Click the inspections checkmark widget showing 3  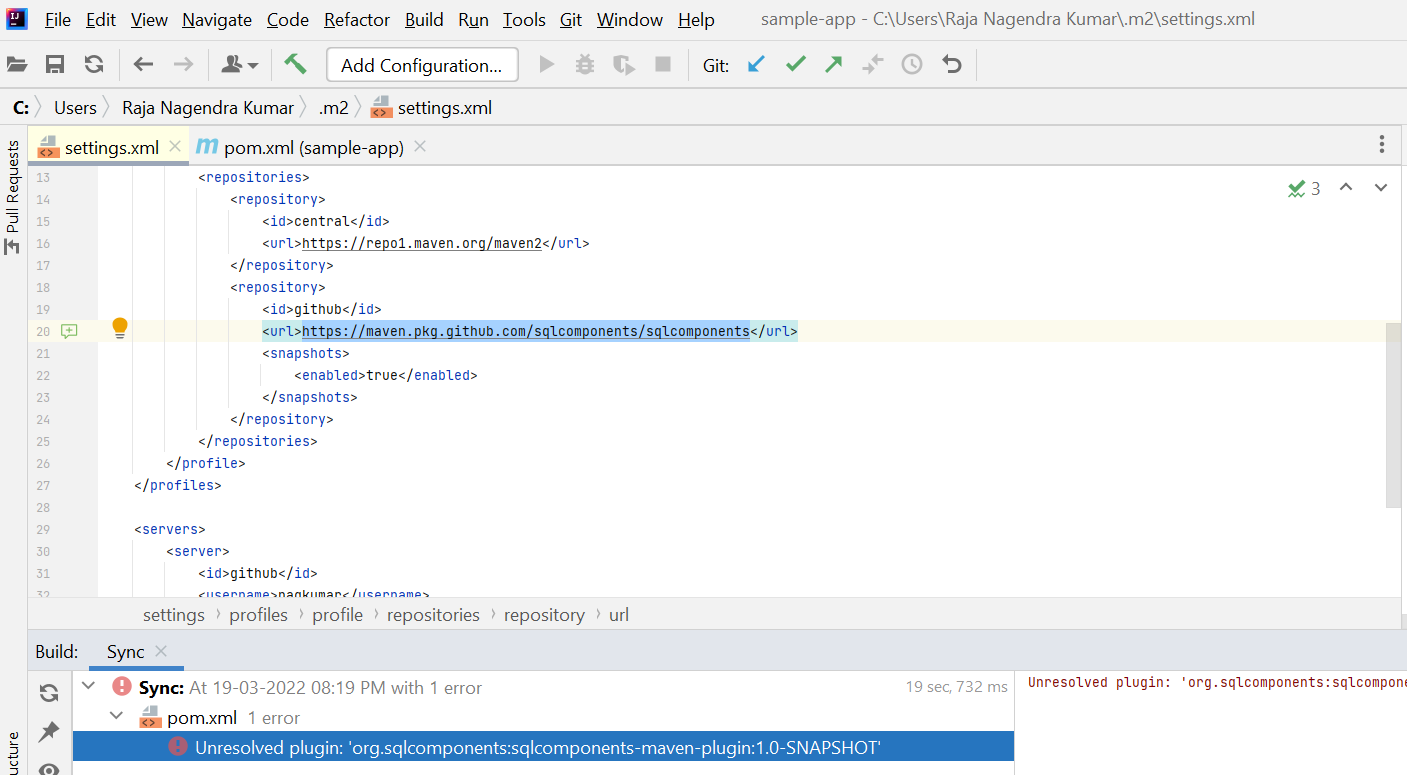[1304, 188]
